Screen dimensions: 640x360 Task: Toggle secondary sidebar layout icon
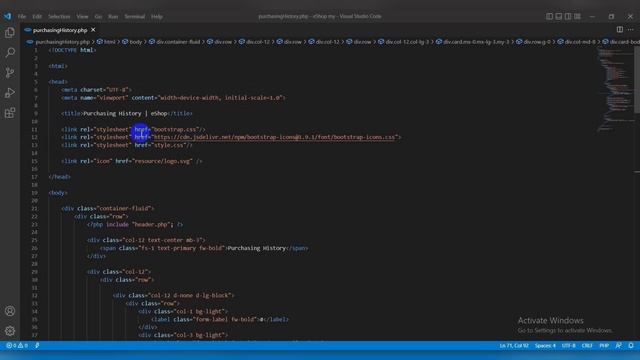[568, 16]
